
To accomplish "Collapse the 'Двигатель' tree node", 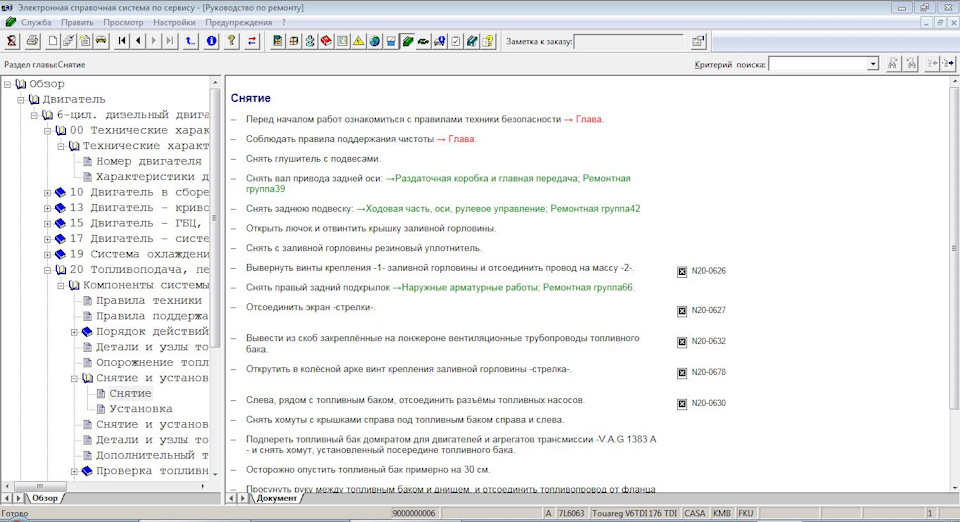I will coord(21,99).
